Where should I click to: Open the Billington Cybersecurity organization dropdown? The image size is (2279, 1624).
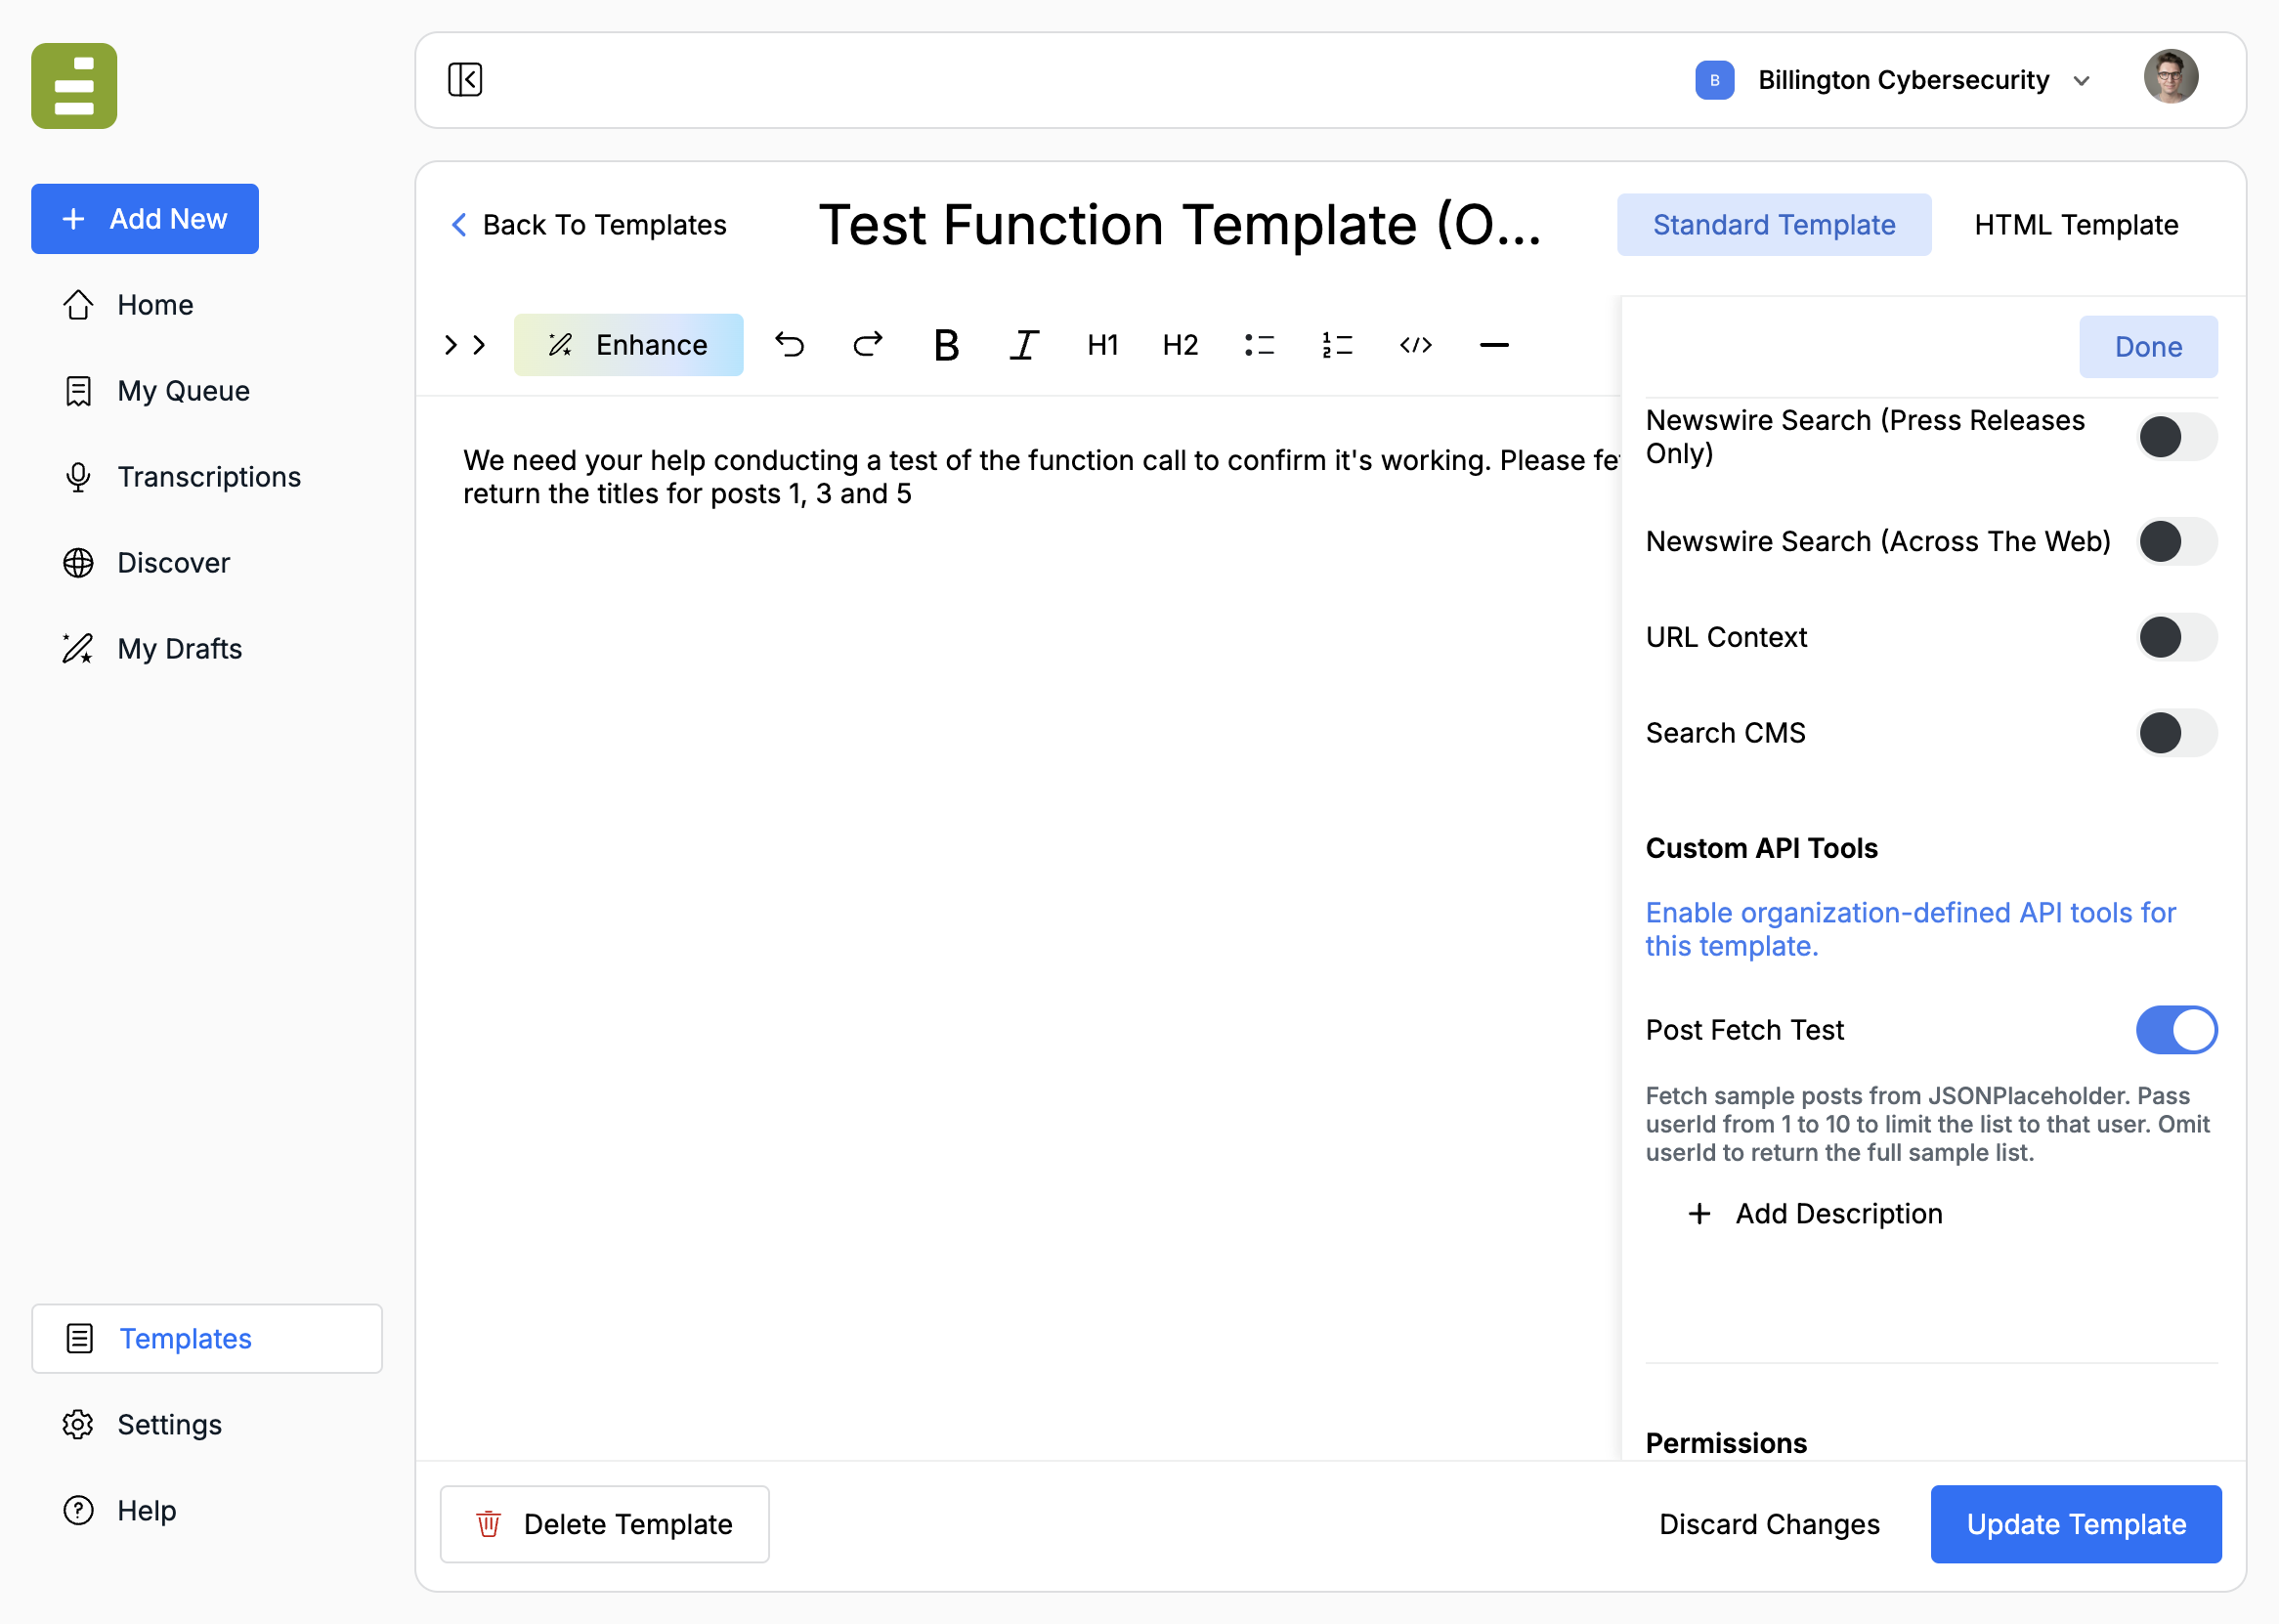[x=1893, y=80]
